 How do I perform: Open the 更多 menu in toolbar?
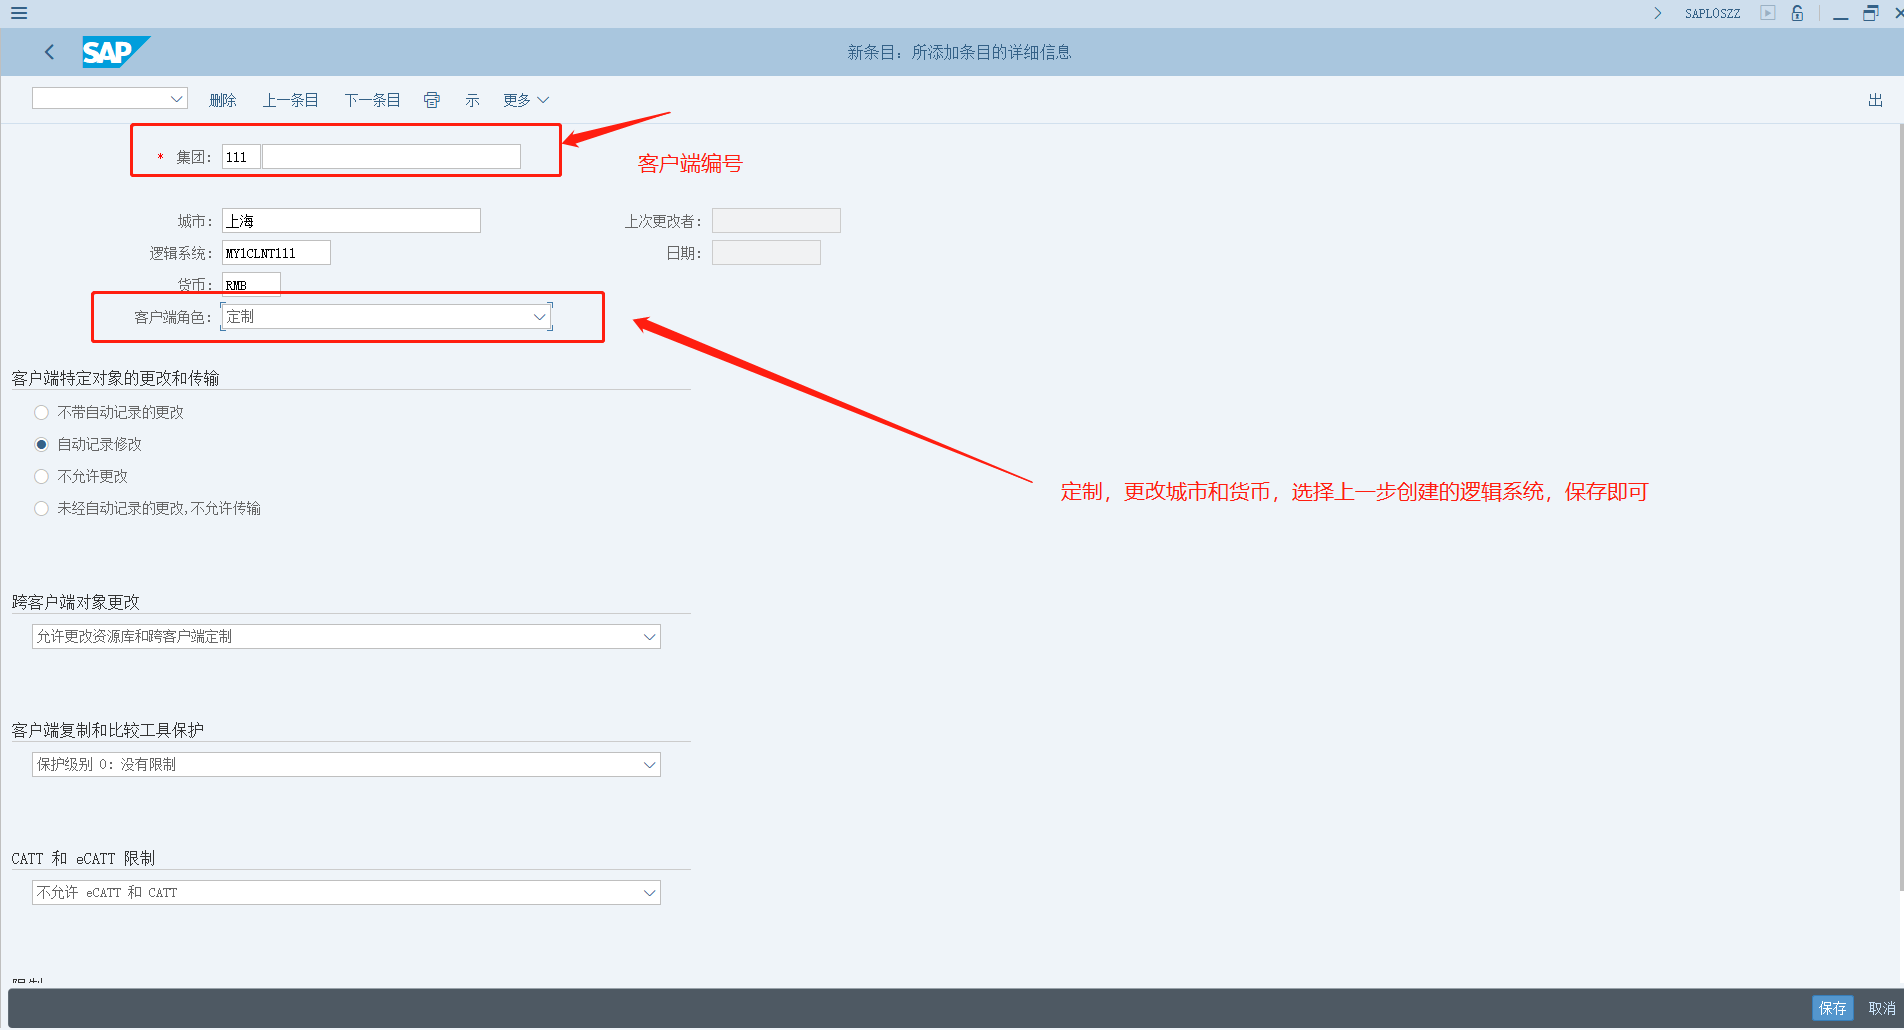tap(526, 100)
